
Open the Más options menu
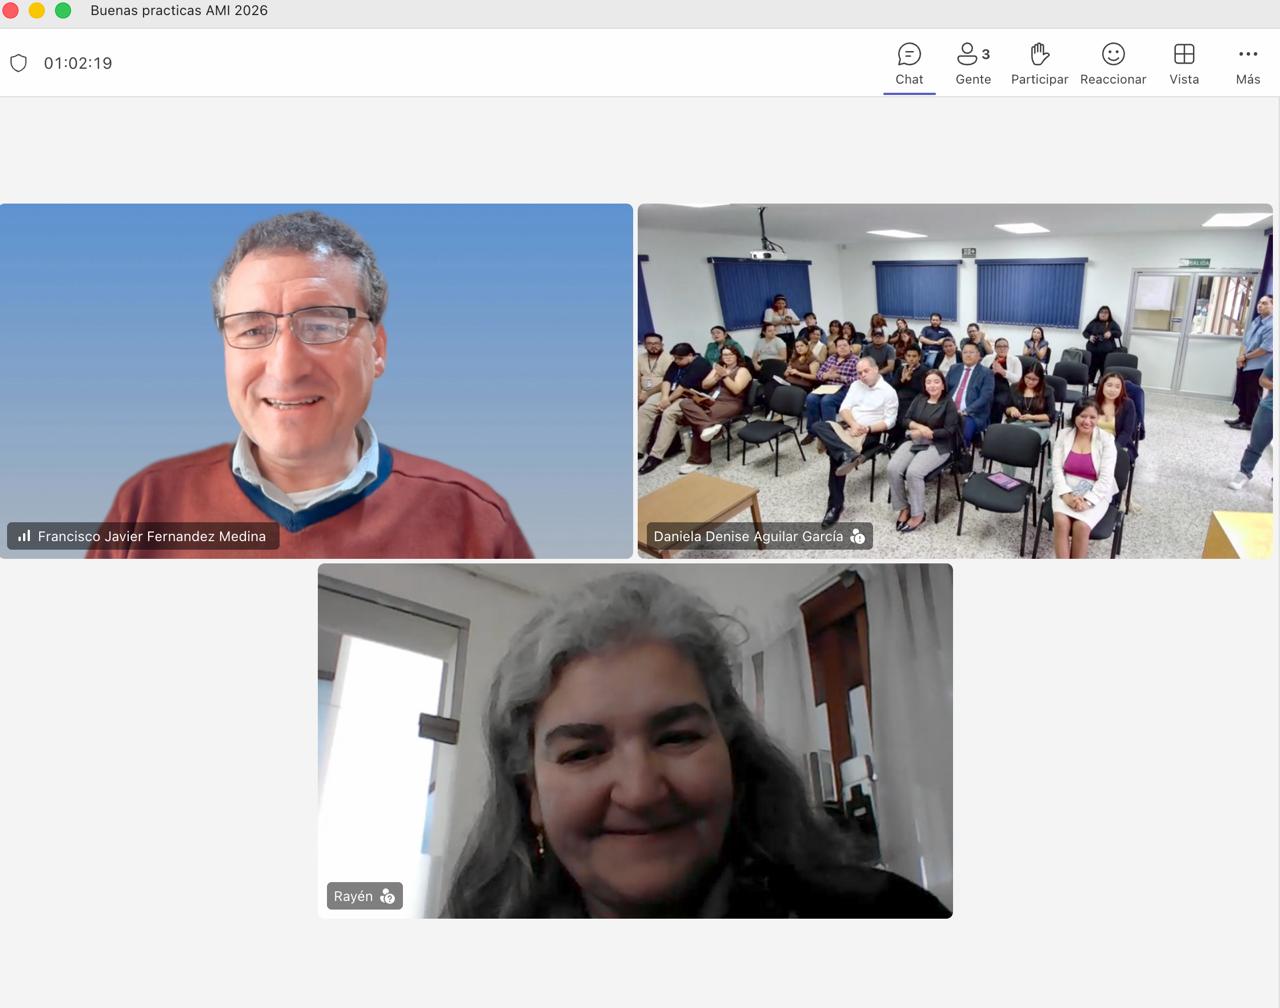coord(1248,64)
